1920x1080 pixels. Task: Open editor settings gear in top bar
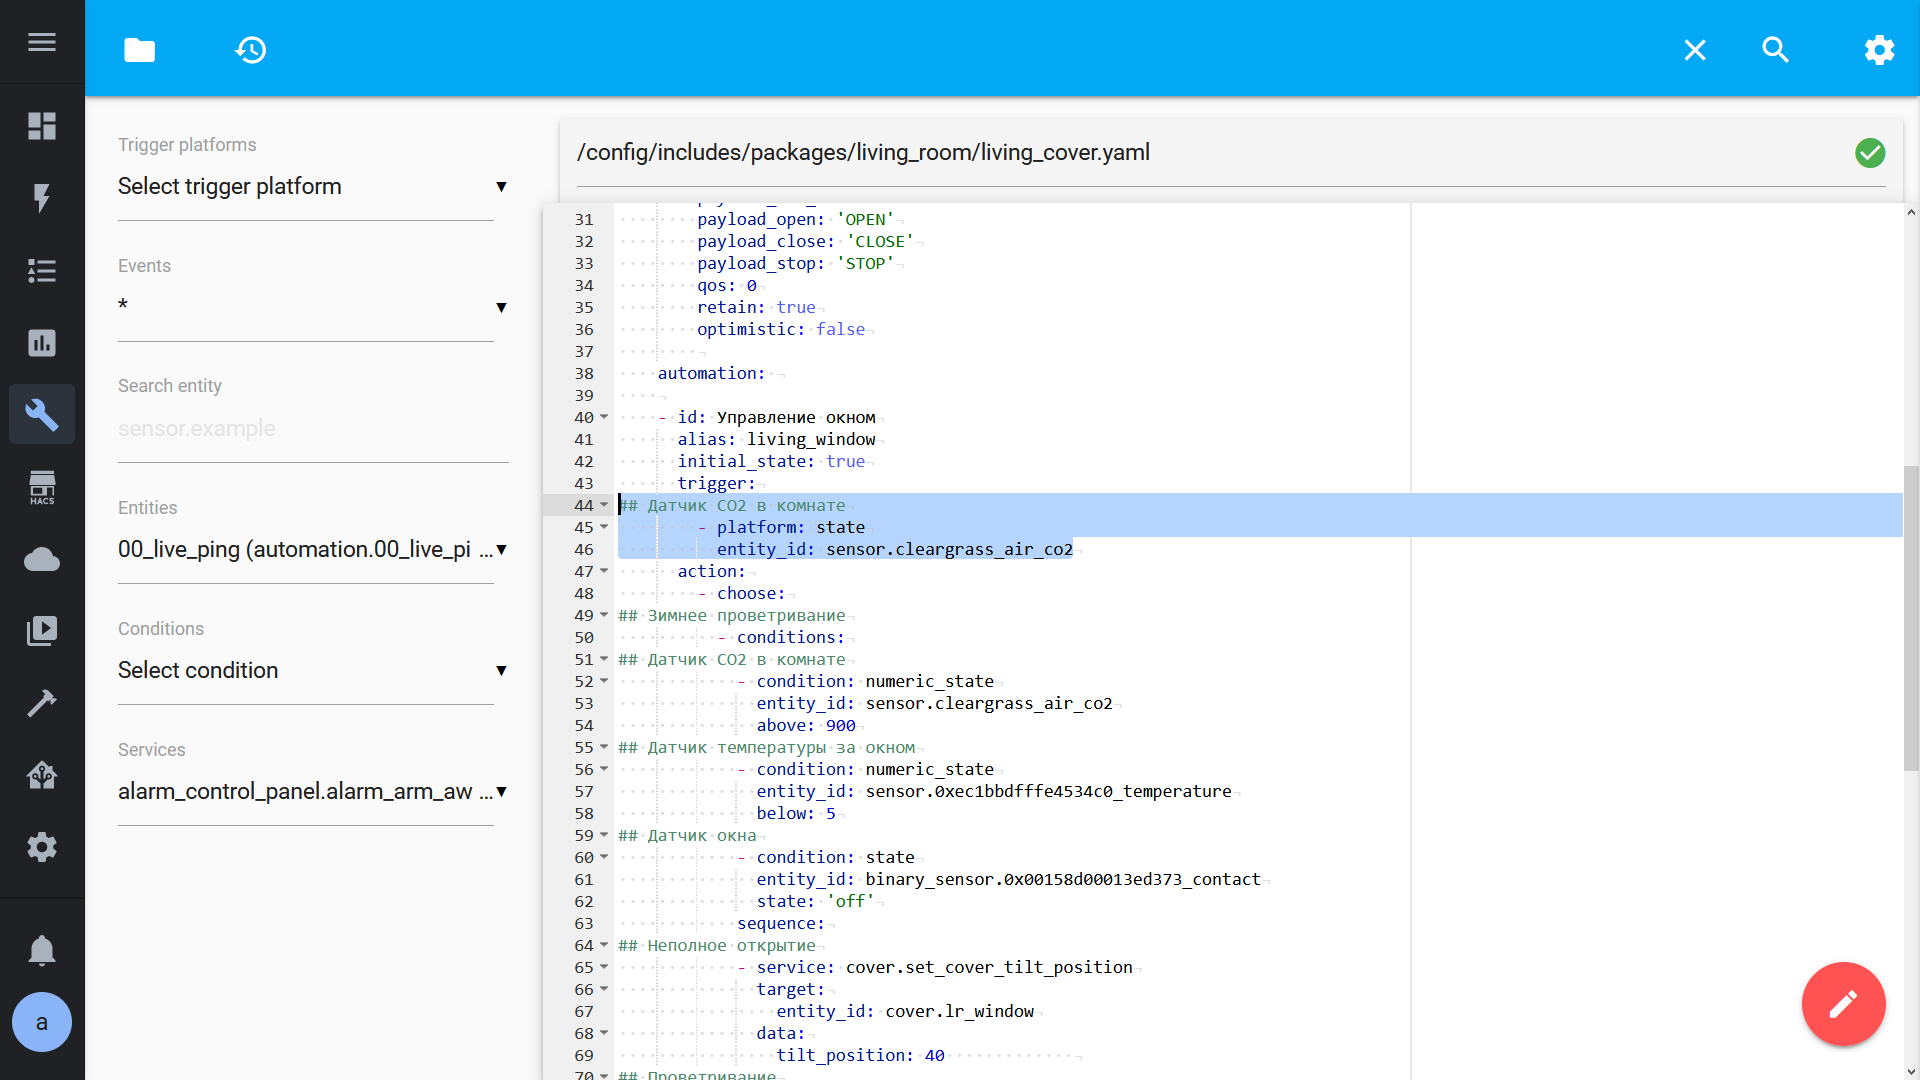pyautogui.click(x=1879, y=50)
